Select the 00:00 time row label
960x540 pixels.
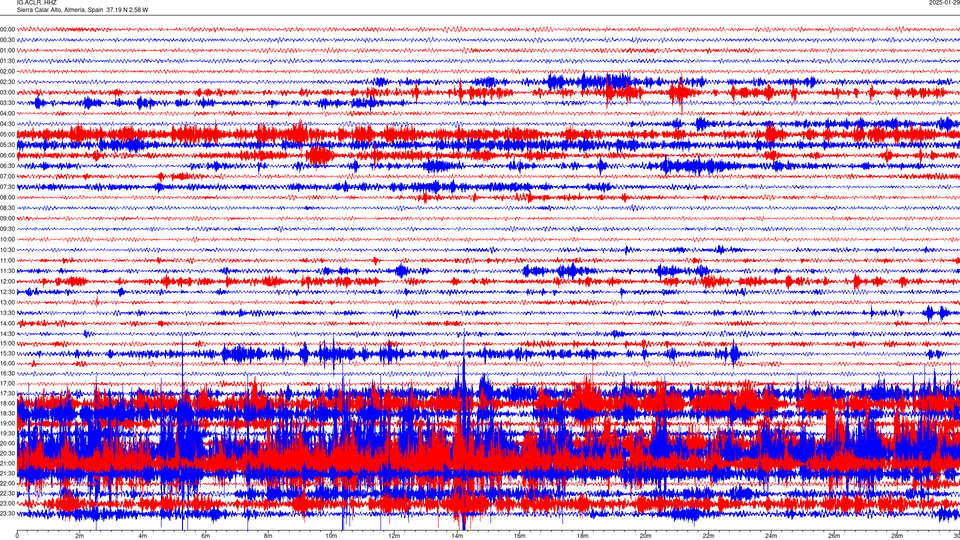[7, 29]
